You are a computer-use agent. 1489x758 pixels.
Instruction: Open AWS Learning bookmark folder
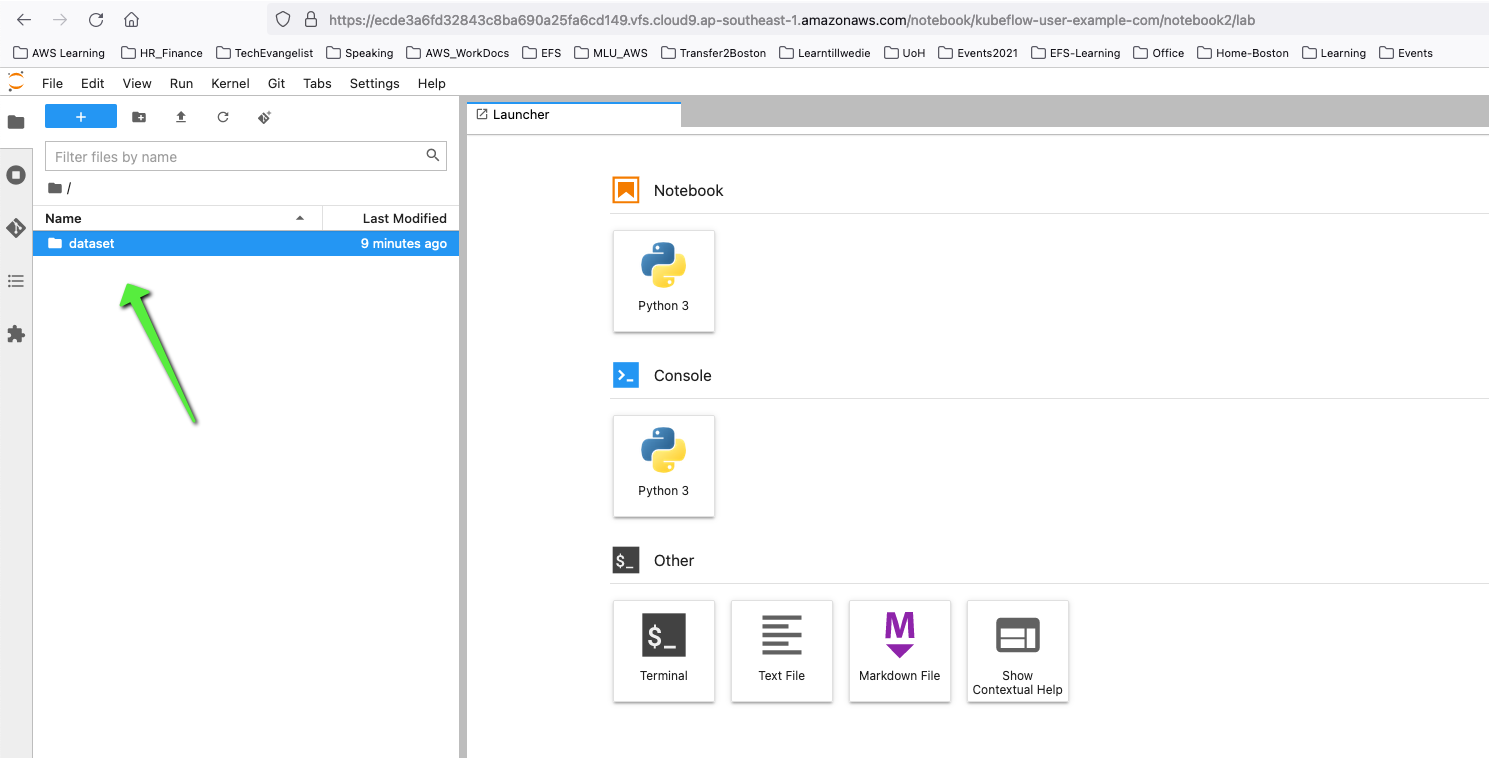tap(59, 53)
